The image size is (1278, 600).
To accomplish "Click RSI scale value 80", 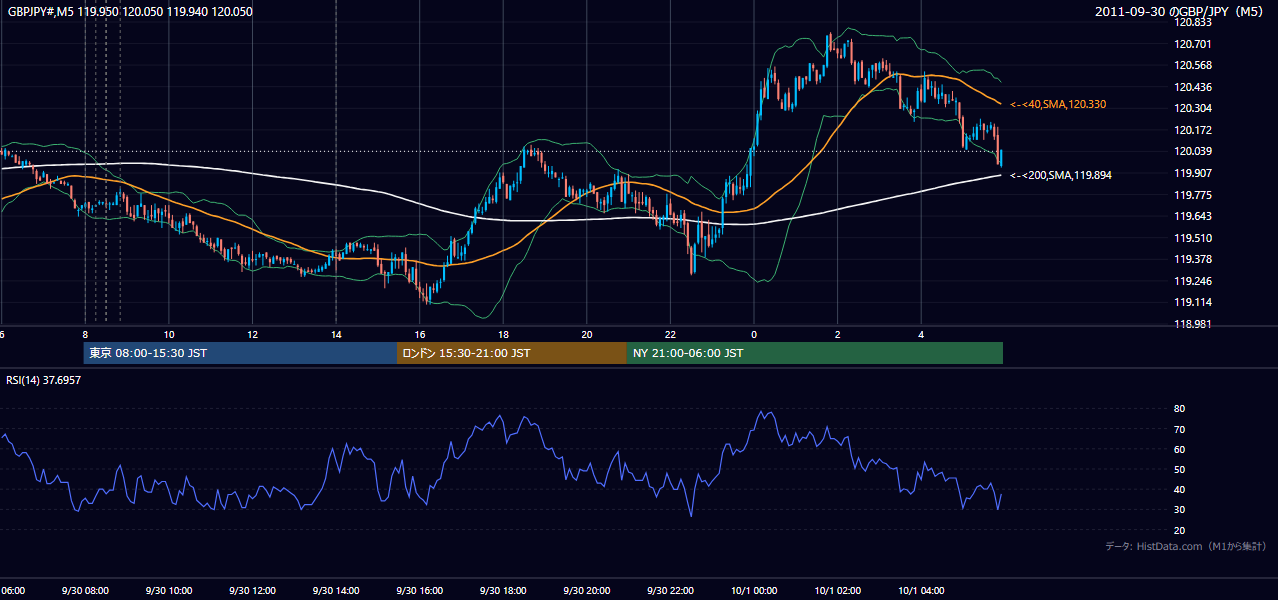I will (1179, 409).
